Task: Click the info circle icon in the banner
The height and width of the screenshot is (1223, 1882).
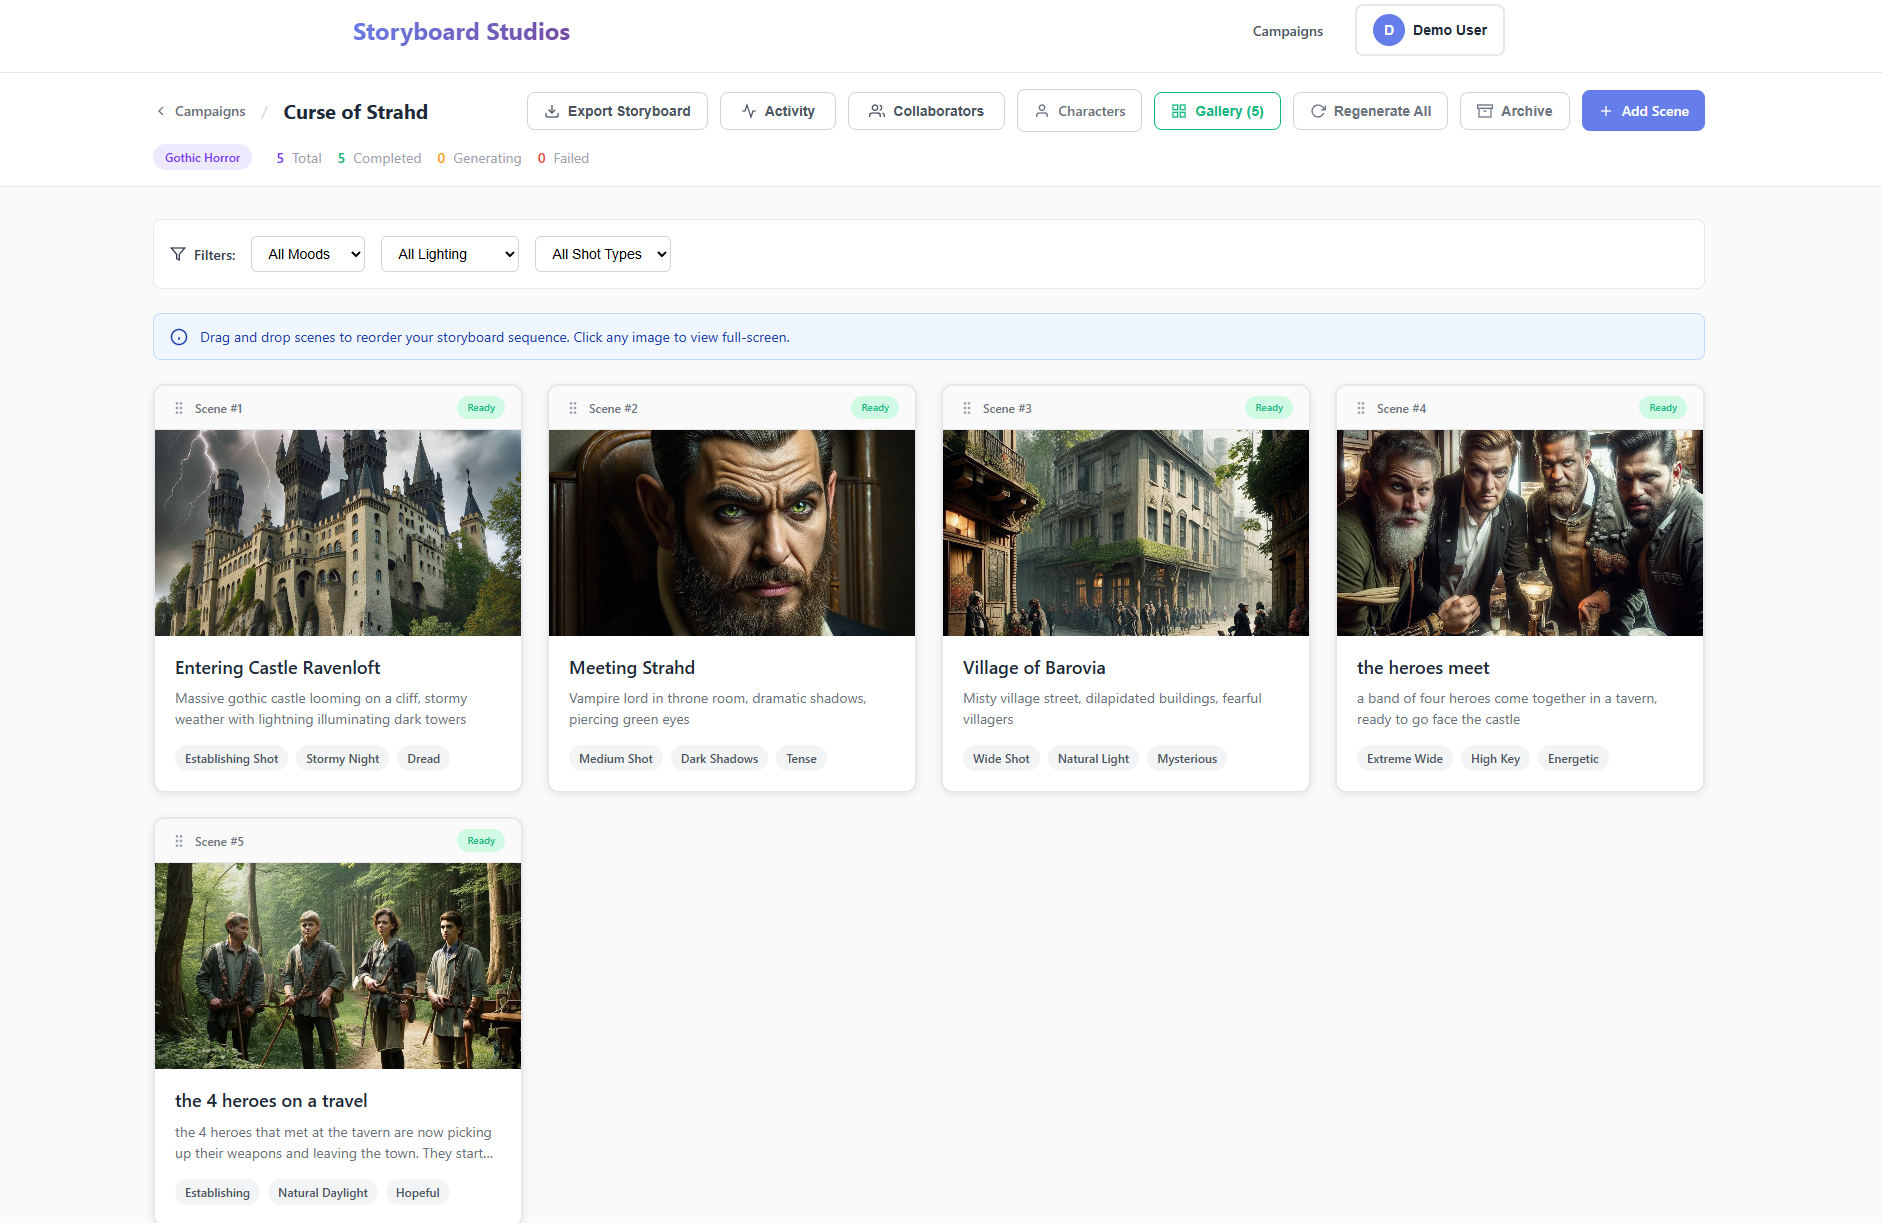Action: click(x=179, y=337)
